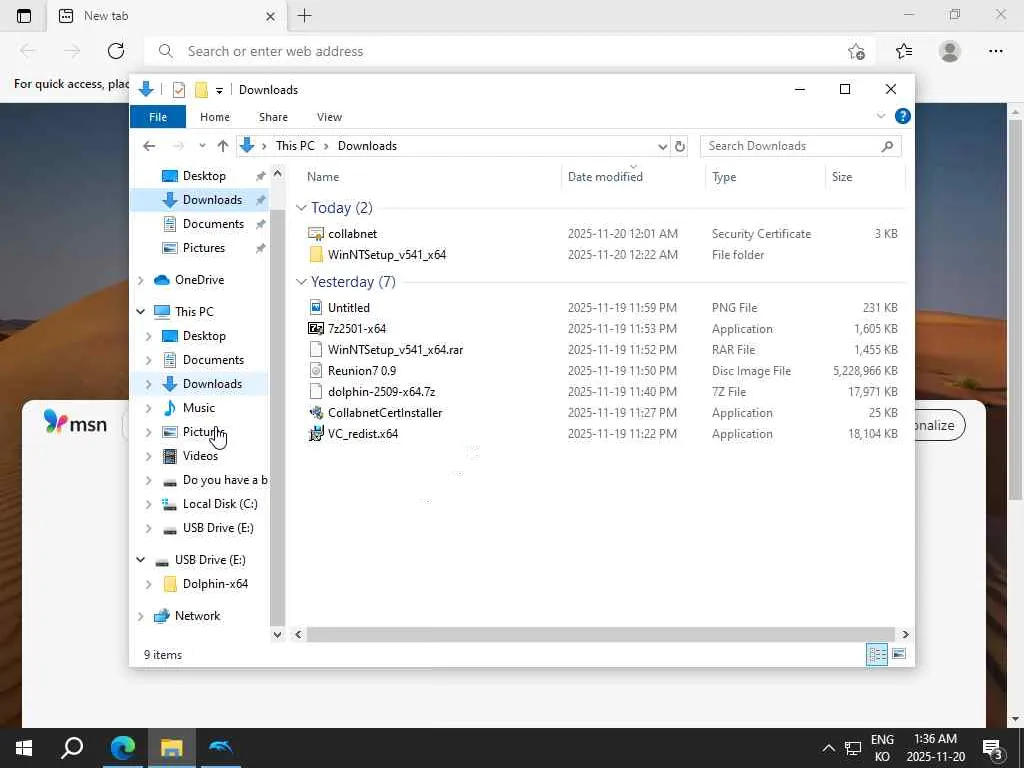Screen dimensions: 1024x768
Task: Click navigation pane scroll down arrow
Action: pos(278,635)
